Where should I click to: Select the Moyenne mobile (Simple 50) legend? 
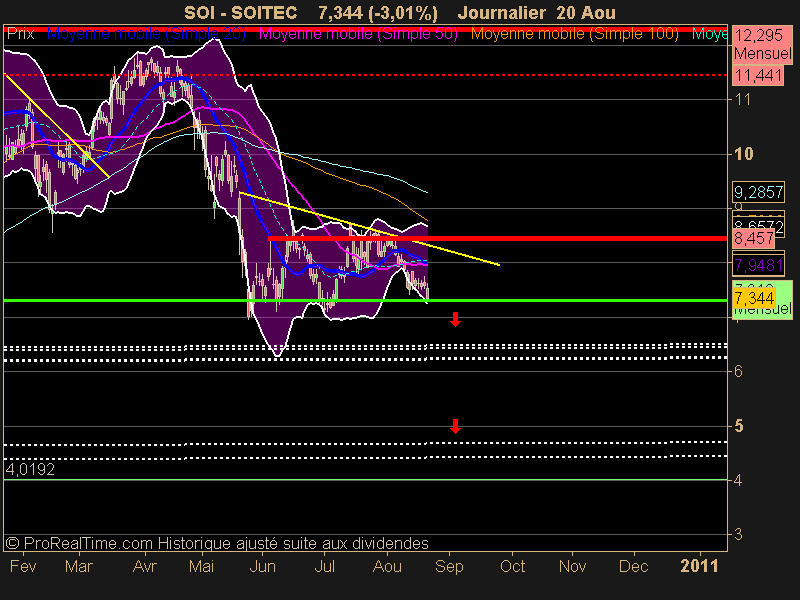point(358,34)
